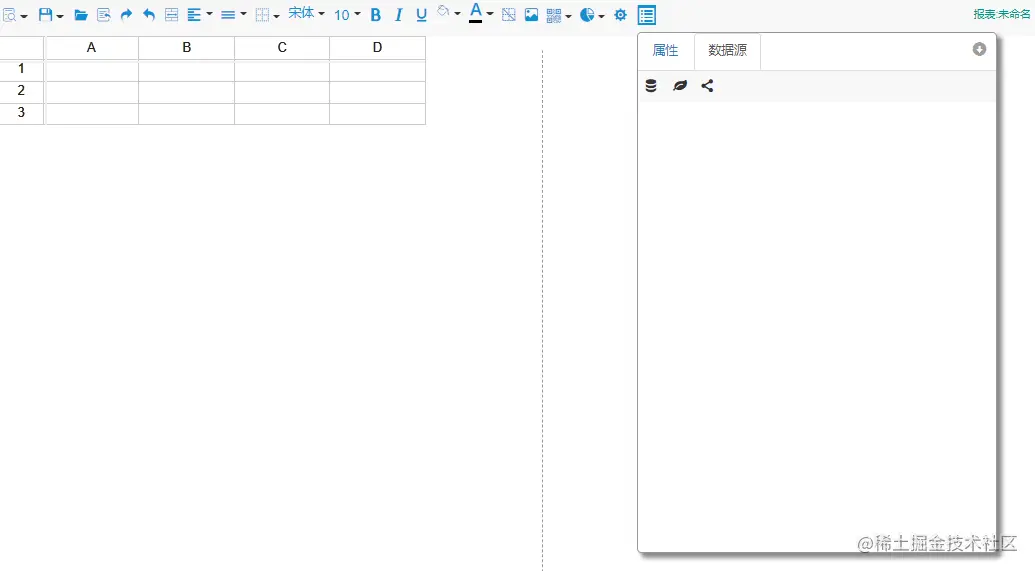Open the font size 10 dropdown
The width and height of the screenshot is (1035, 571).
coord(347,15)
